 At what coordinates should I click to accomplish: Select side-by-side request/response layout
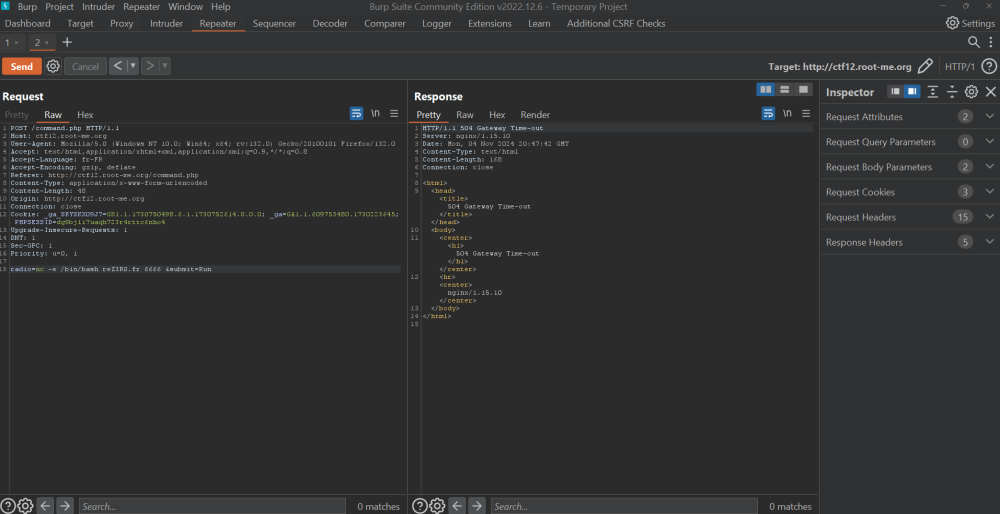(x=766, y=89)
